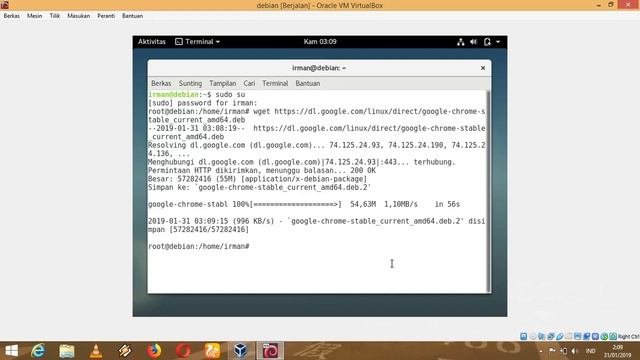This screenshot has height=360, width=640.
Task: Open the terminal window Berkas menu
Action: click(x=161, y=83)
